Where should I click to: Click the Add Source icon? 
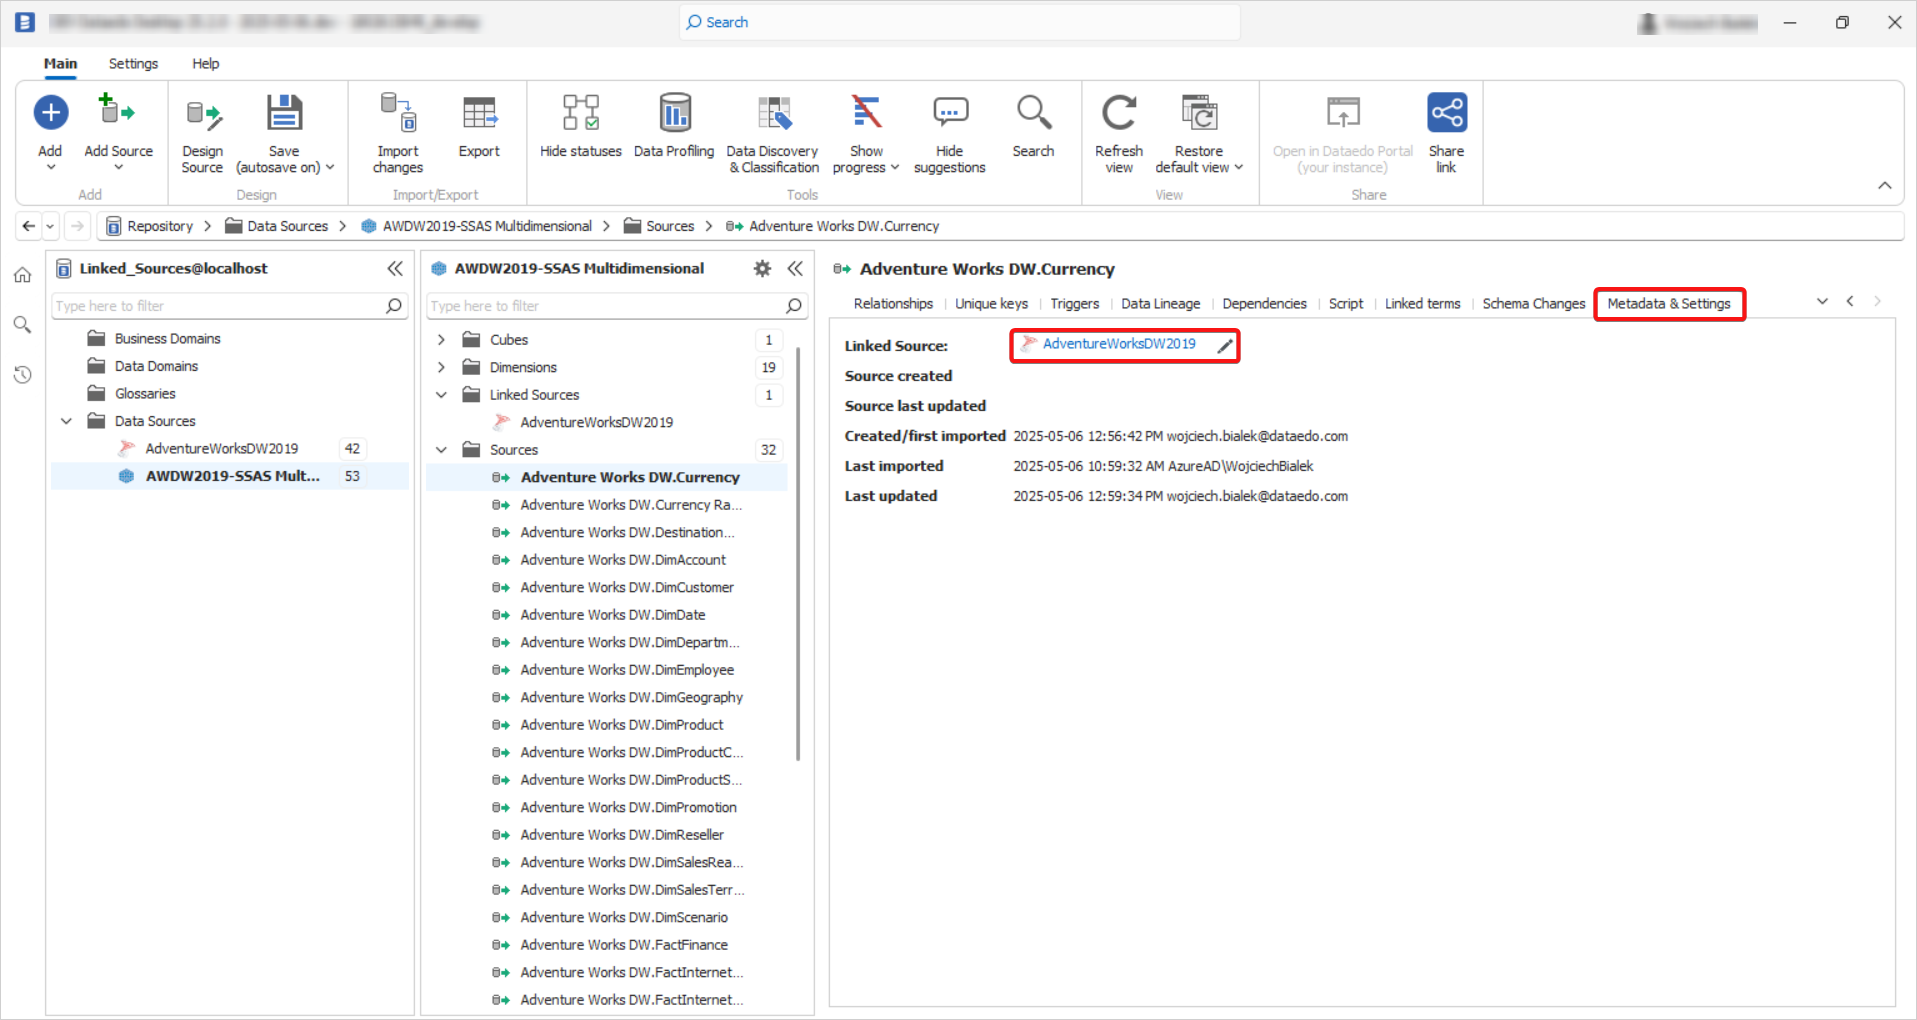pos(117,110)
